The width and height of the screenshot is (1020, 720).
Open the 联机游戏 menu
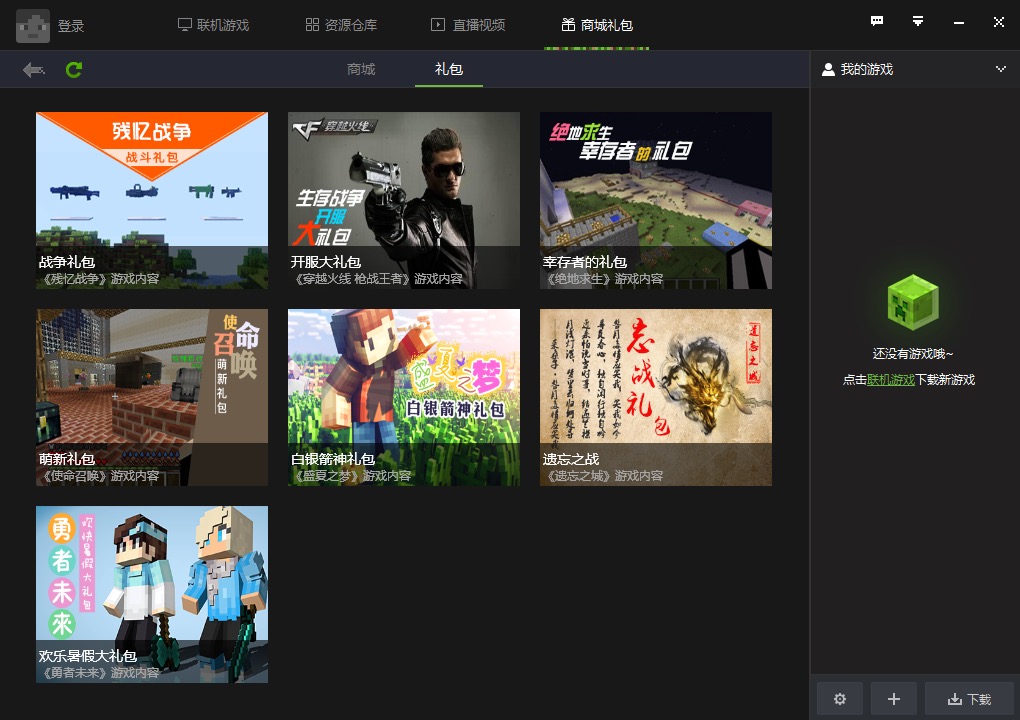[x=213, y=25]
